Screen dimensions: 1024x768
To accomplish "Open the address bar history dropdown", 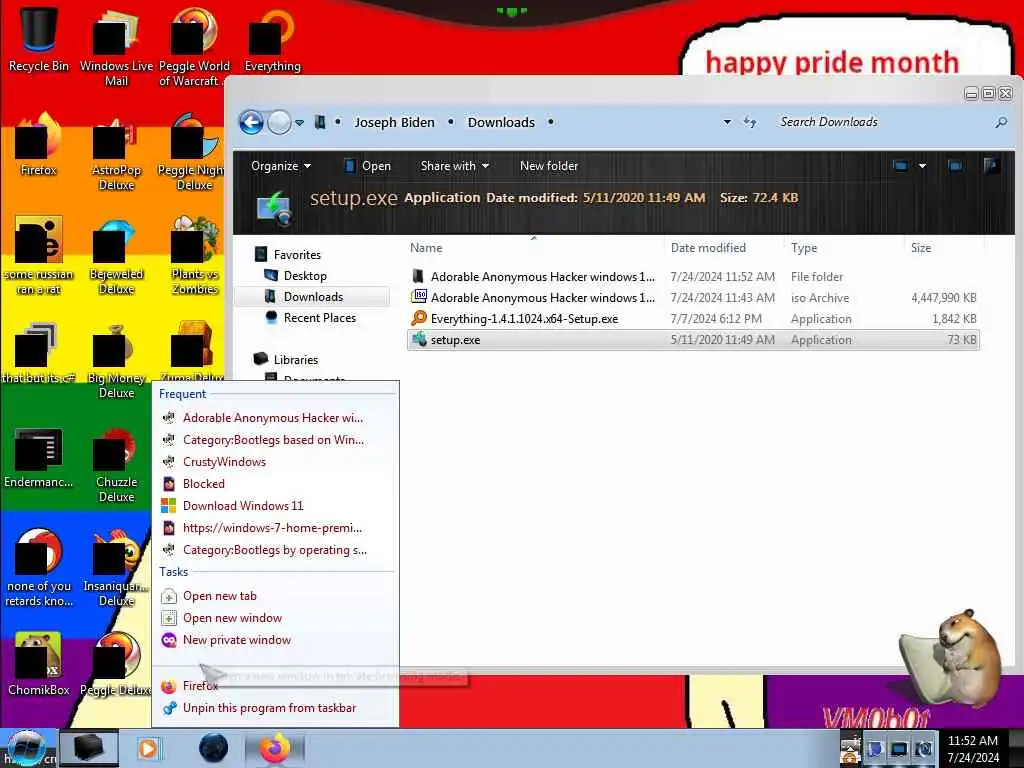I will click(x=727, y=122).
